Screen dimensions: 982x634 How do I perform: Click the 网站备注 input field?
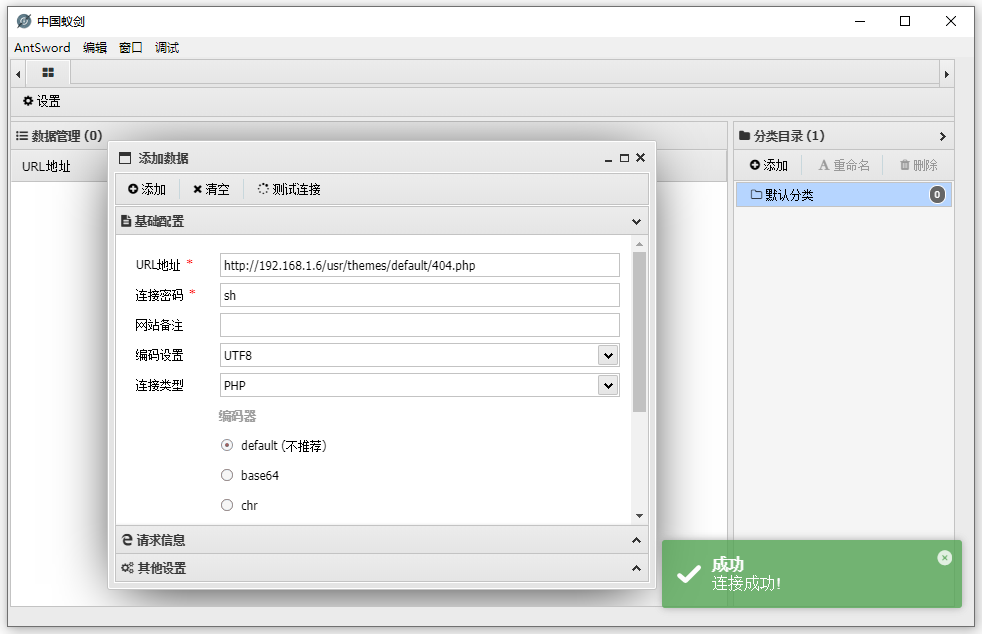click(x=420, y=325)
